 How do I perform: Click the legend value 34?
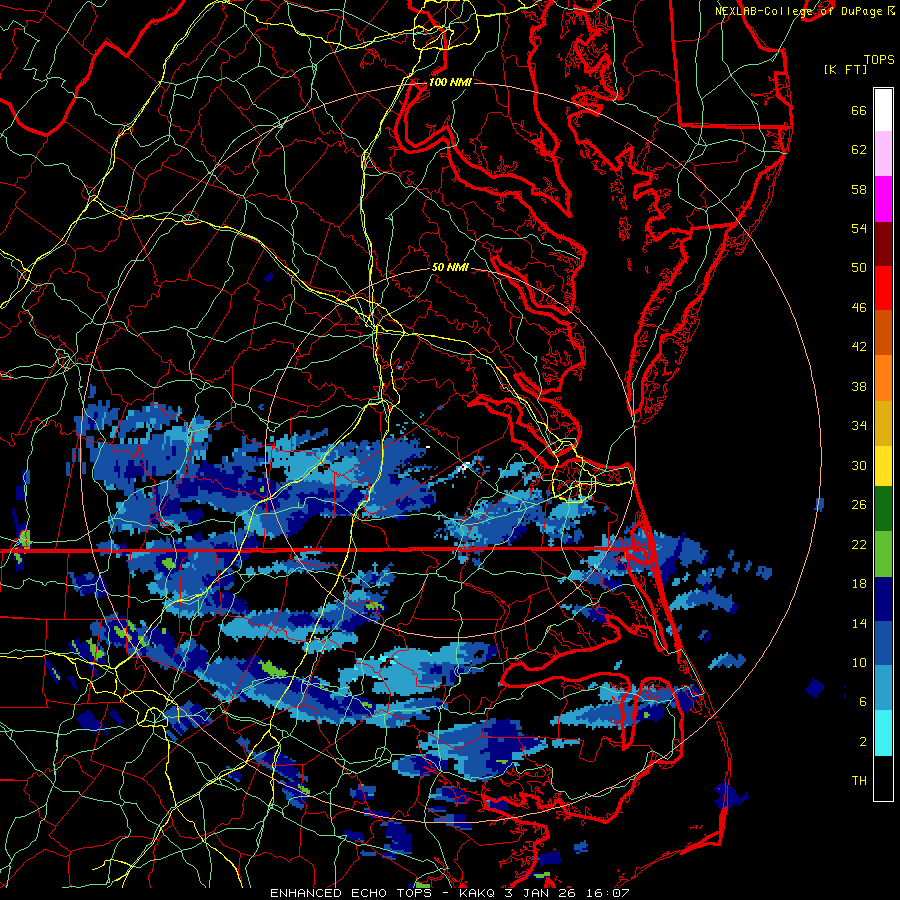pos(859,426)
